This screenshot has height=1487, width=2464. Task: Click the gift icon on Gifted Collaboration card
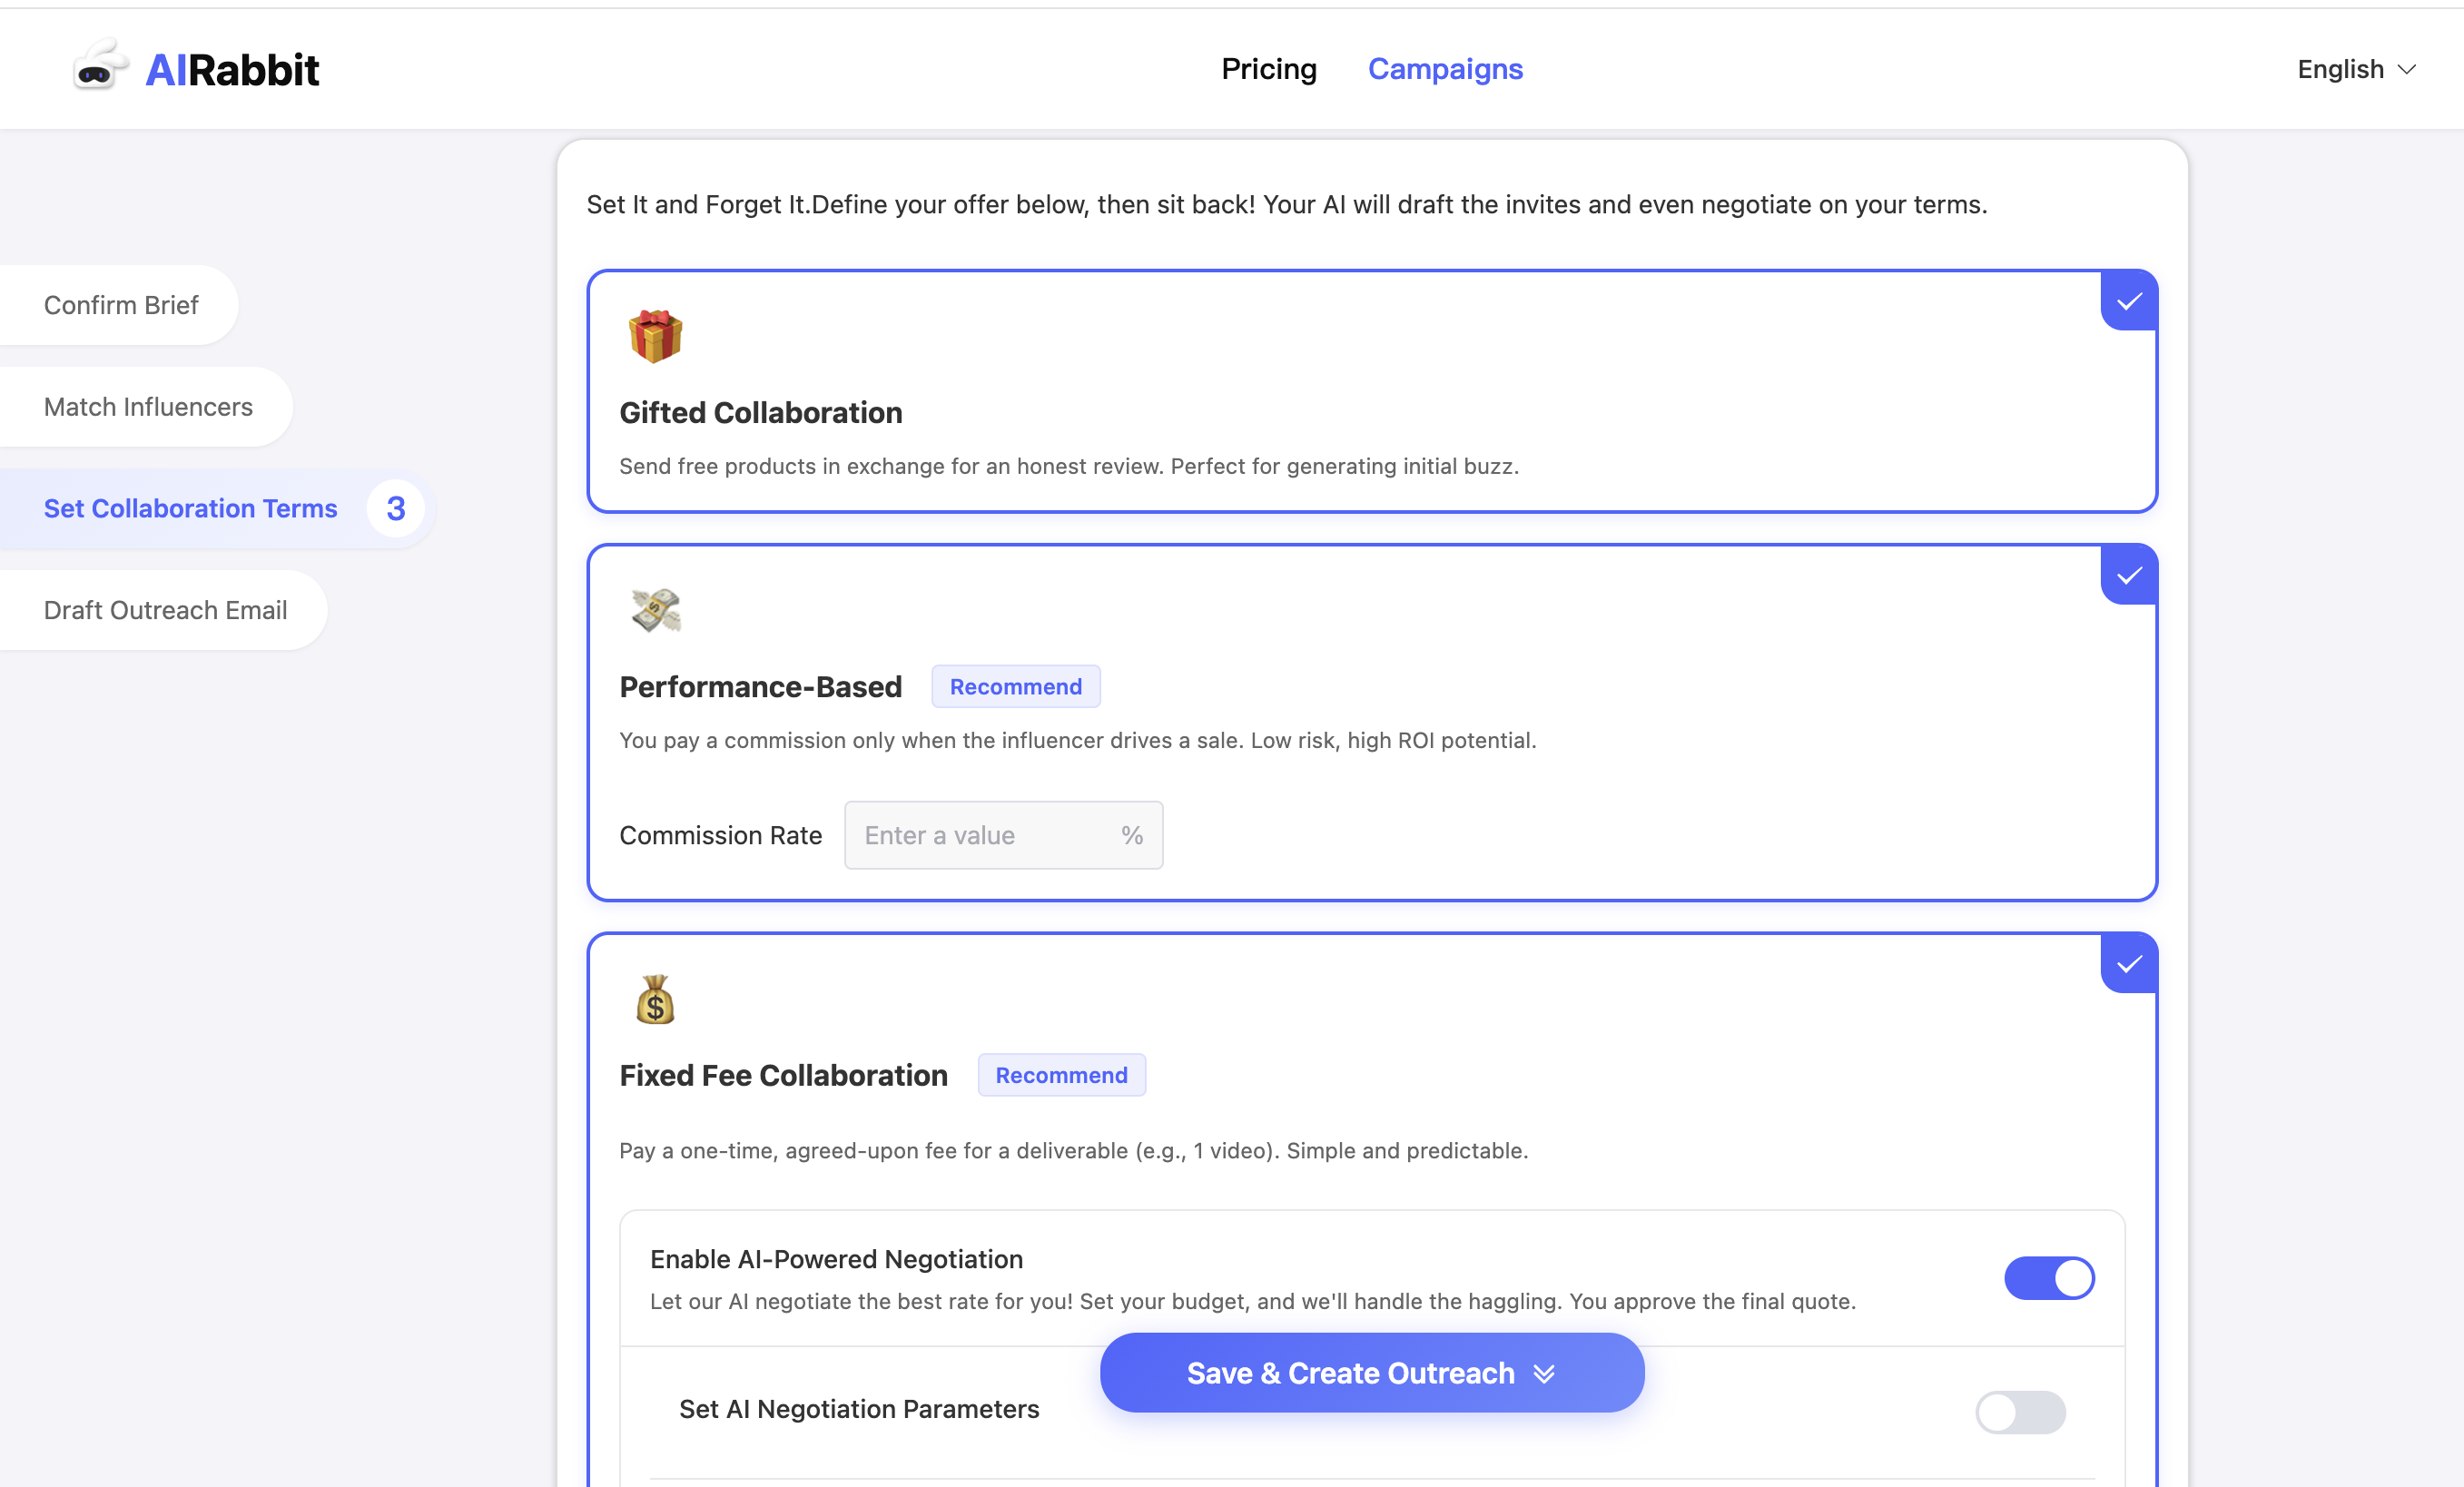(655, 336)
